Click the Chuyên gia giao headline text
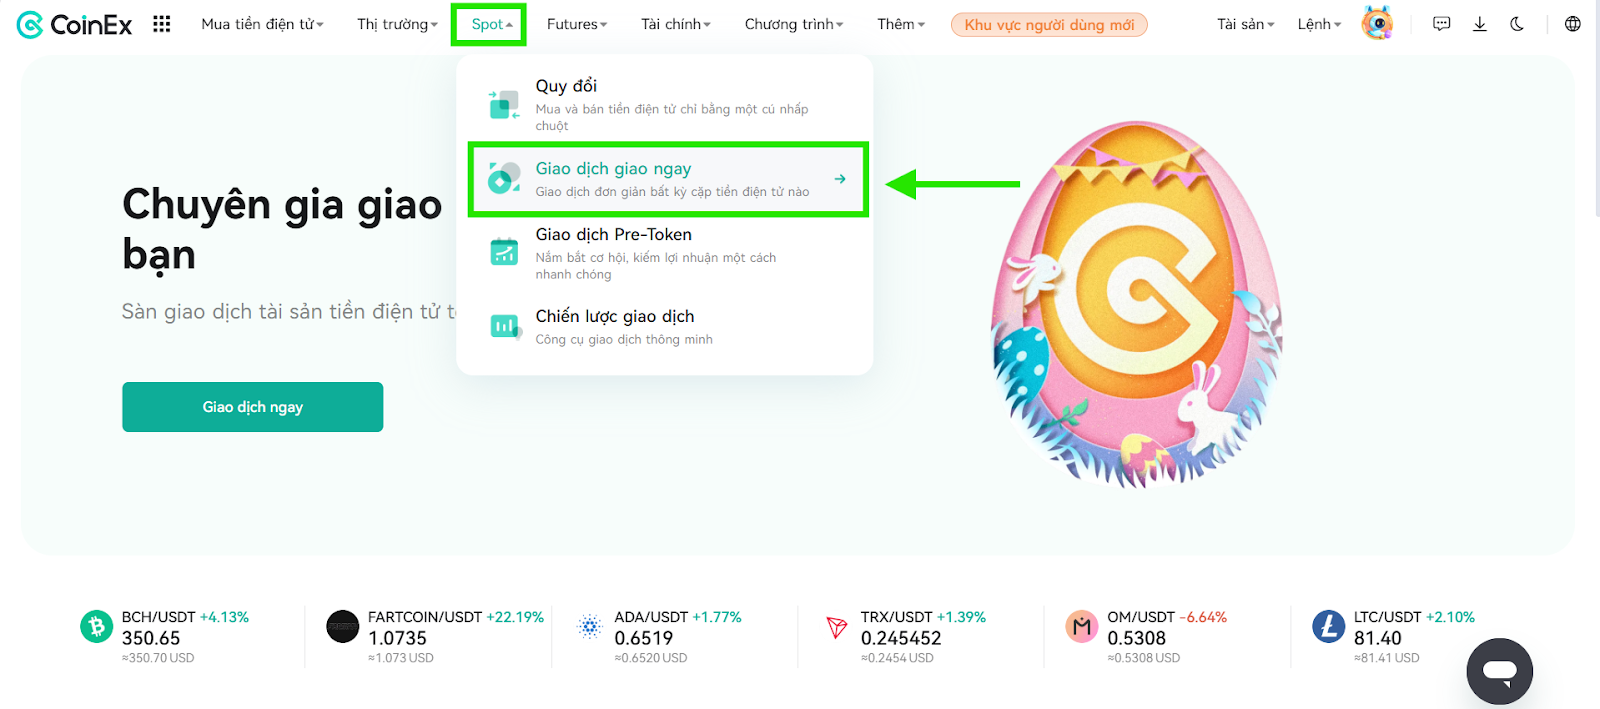 (x=282, y=205)
